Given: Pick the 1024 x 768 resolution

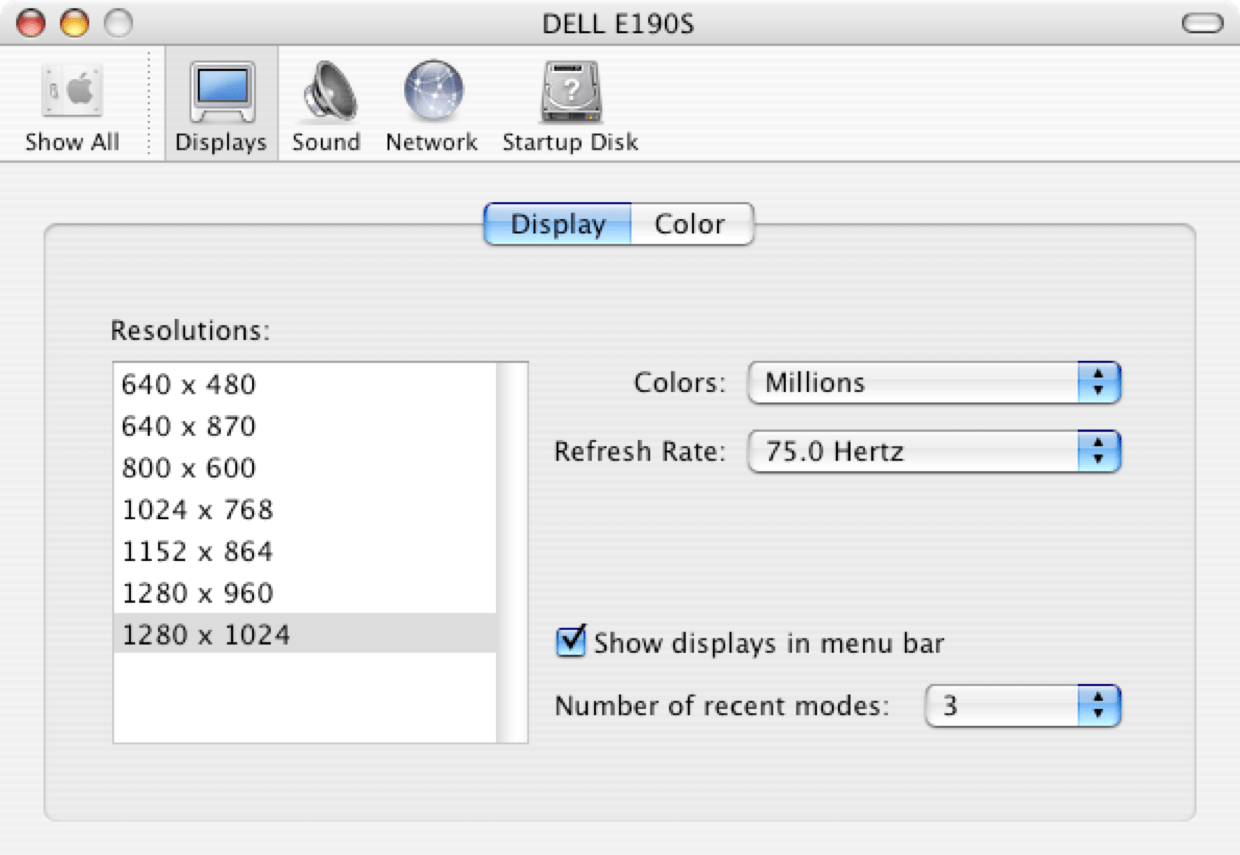Looking at the screenshot, I should pos(305,510).
